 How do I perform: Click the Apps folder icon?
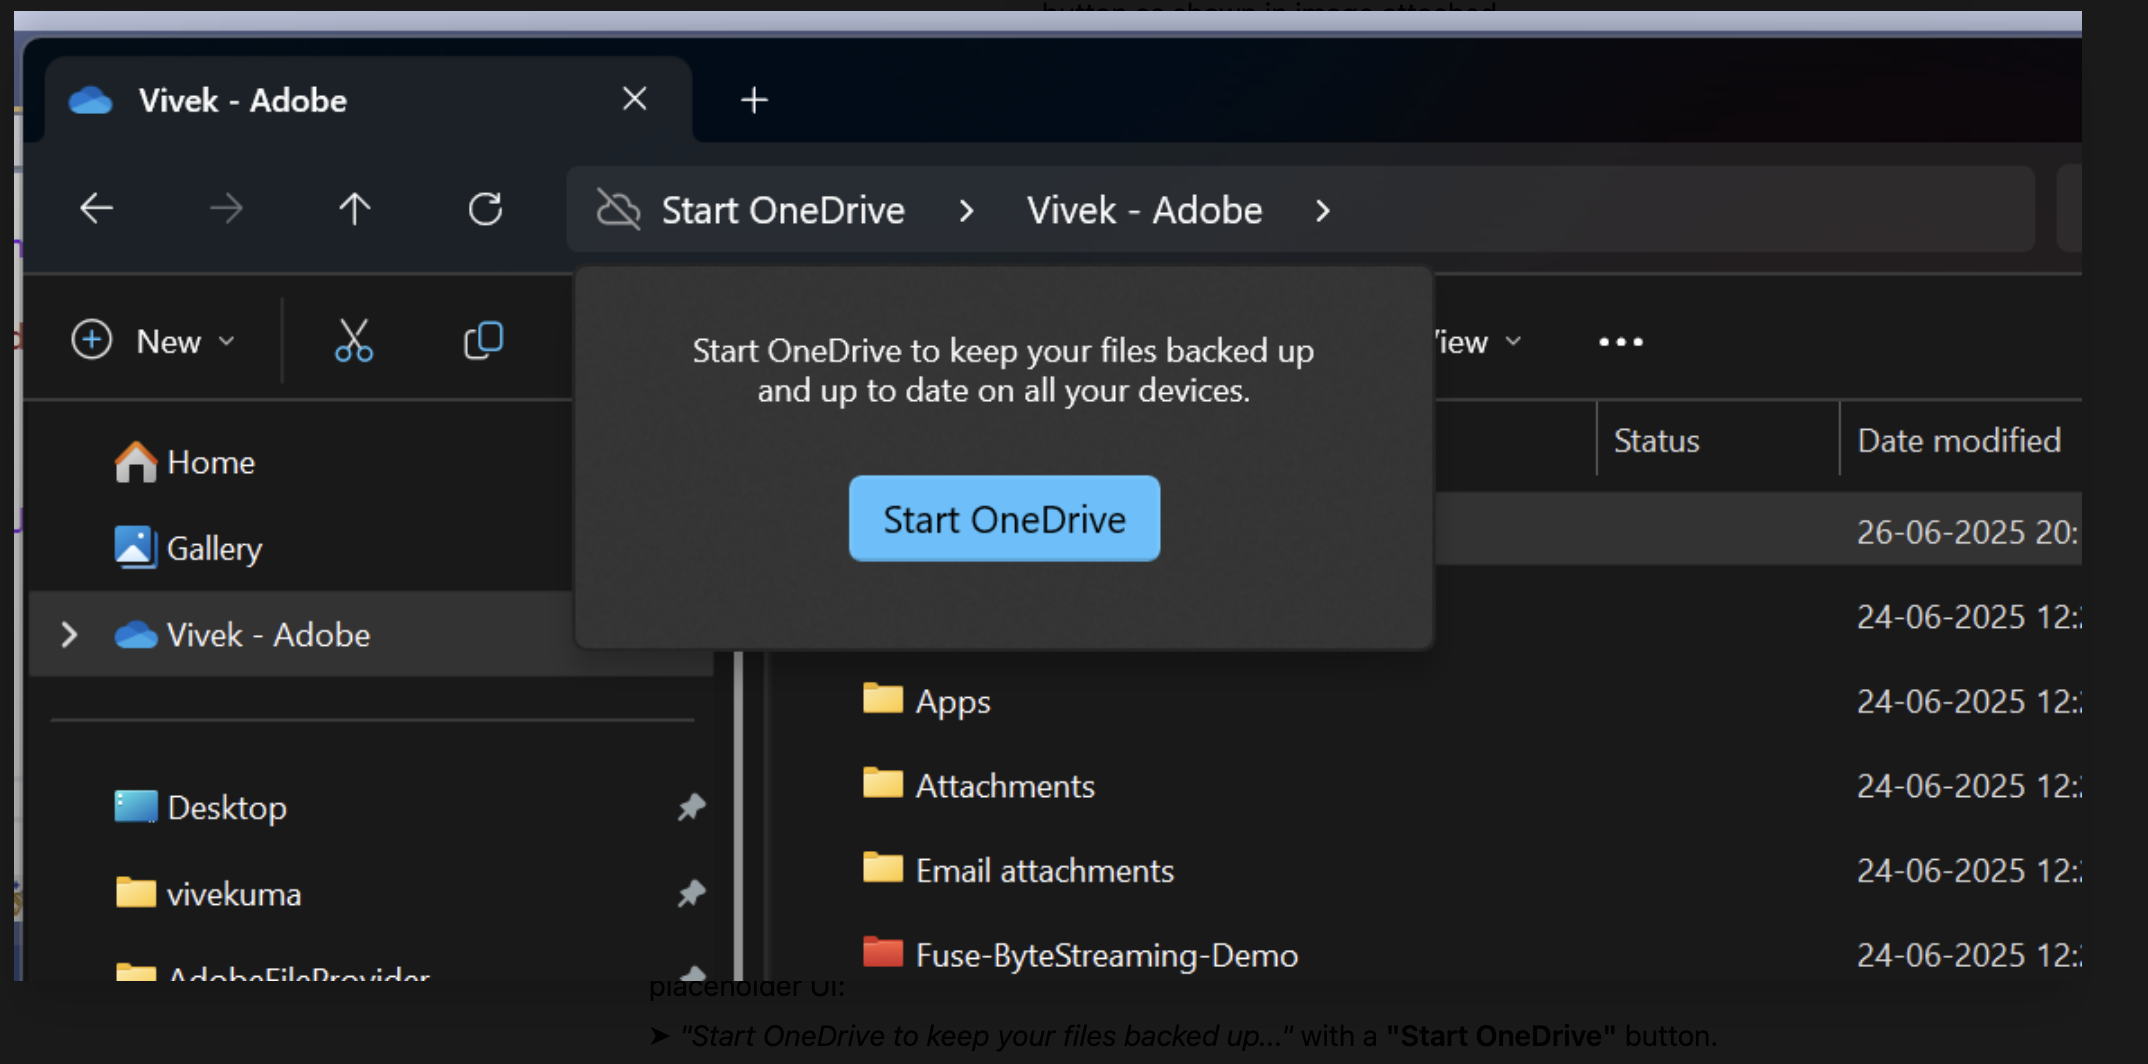point(883,697)
